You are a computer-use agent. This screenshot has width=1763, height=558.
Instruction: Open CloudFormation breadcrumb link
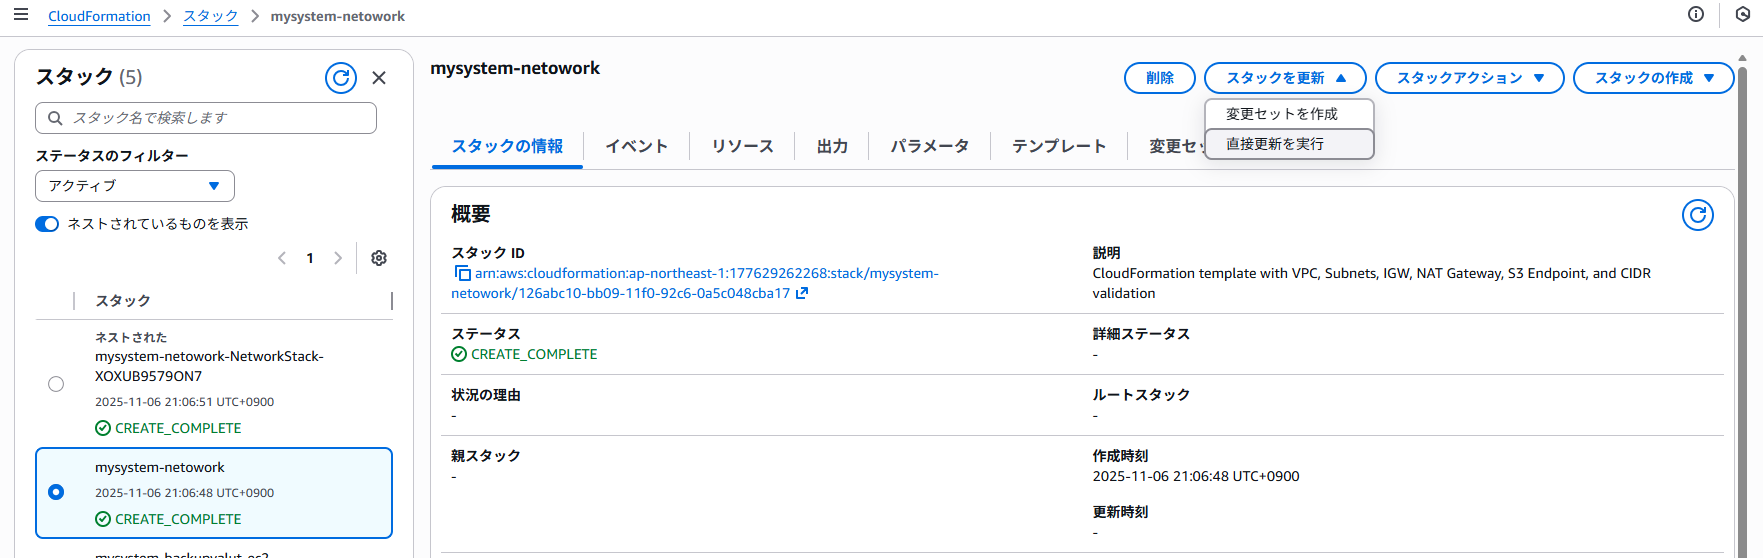pyautogui.click(x=99, y=16)
